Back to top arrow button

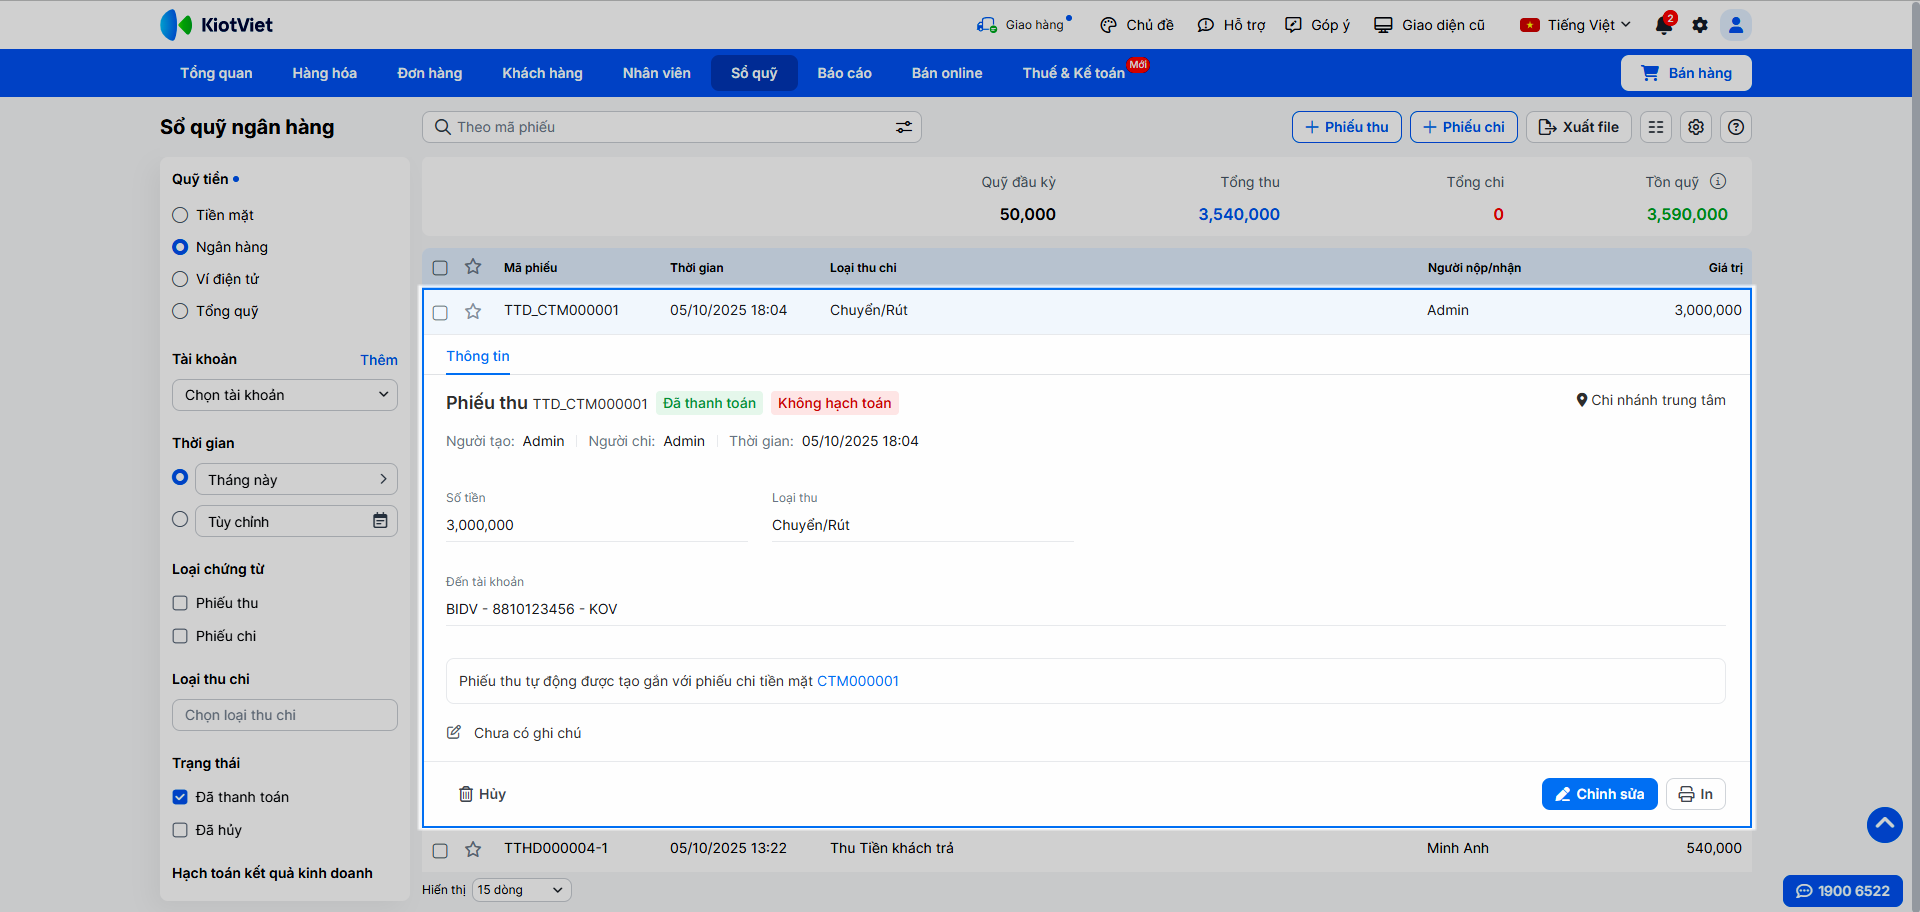pos(1885,825)
